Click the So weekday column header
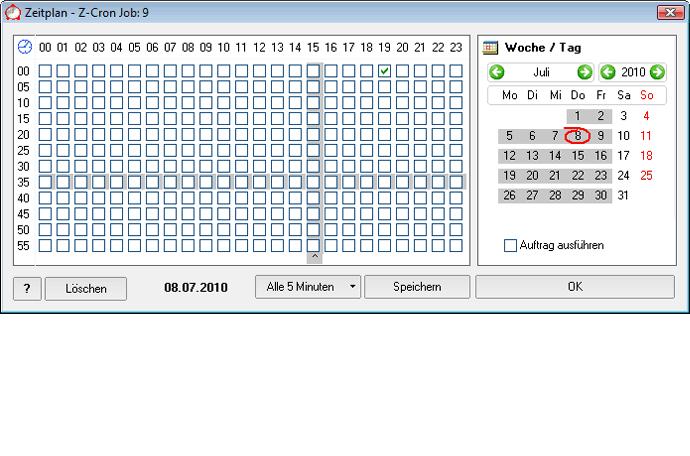The image size is (690, 456). tap(646, 96)
